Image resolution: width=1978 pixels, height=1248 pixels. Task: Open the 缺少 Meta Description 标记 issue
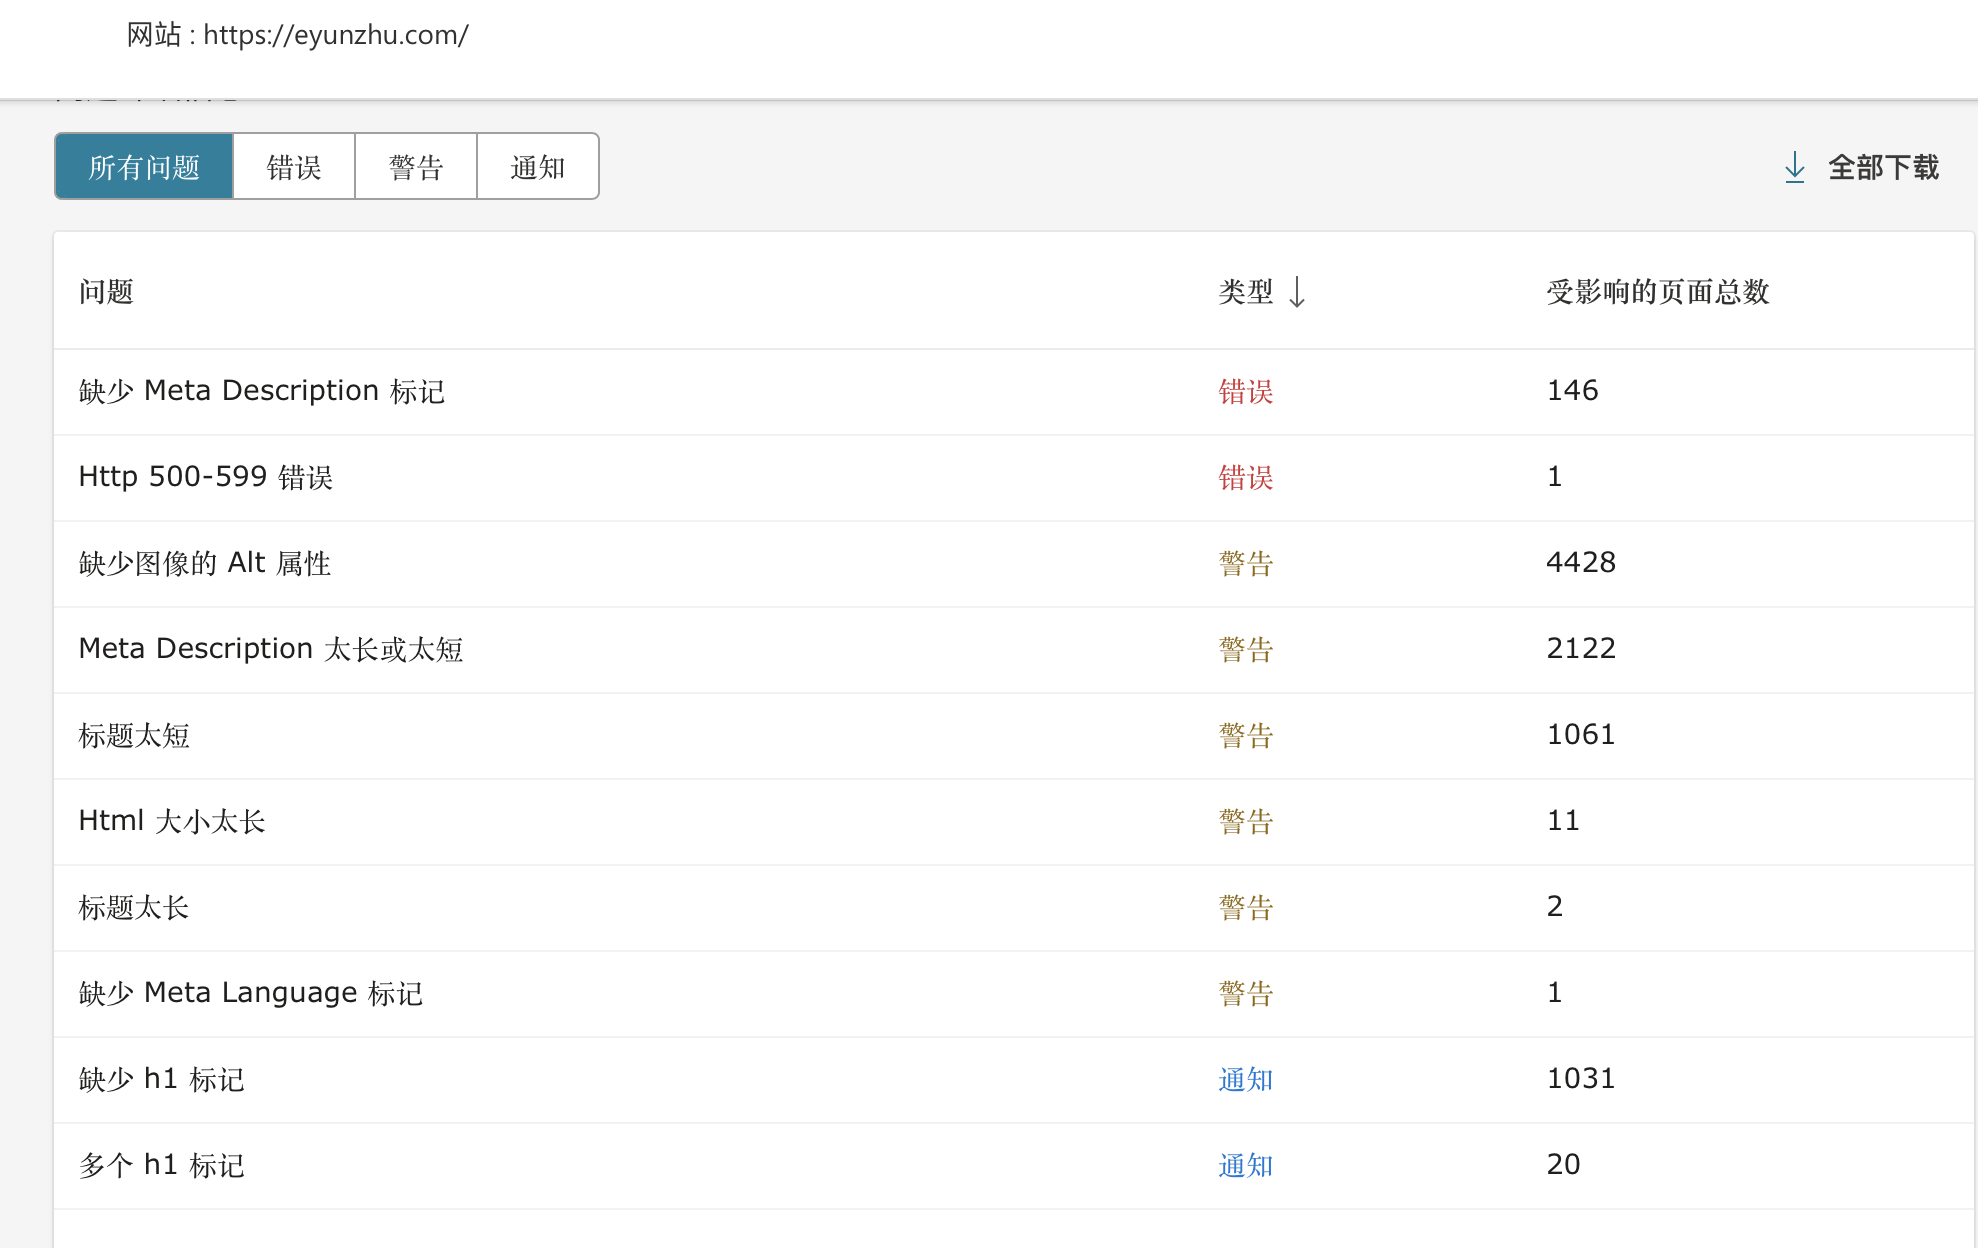pos(262,391)
